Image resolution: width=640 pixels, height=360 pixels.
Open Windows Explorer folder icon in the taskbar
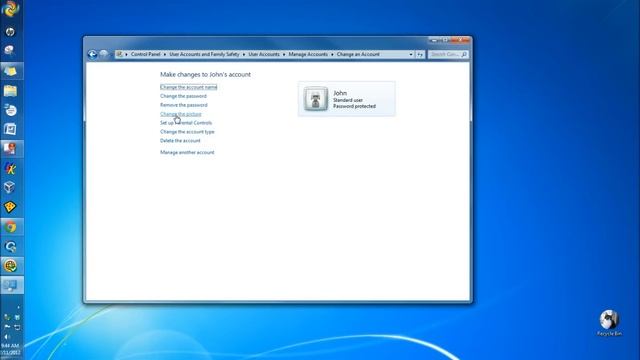10,90
